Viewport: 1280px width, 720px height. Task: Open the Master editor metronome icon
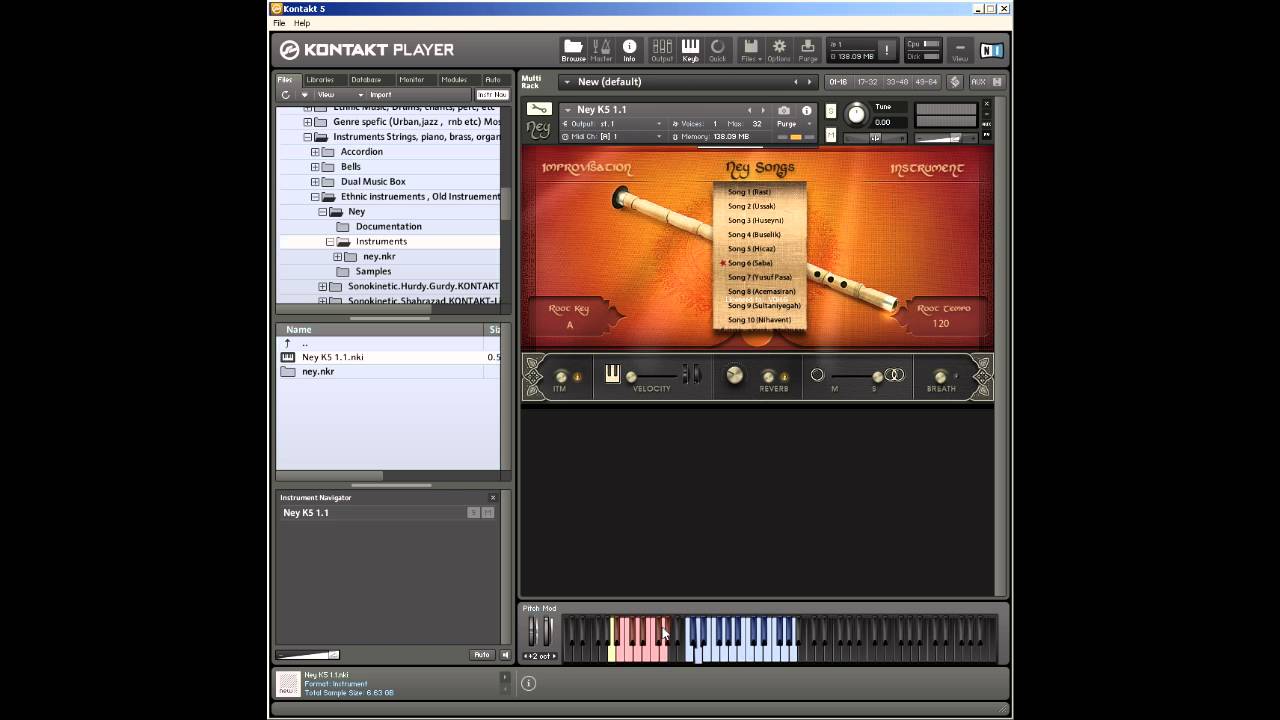[x=601, y=50]
